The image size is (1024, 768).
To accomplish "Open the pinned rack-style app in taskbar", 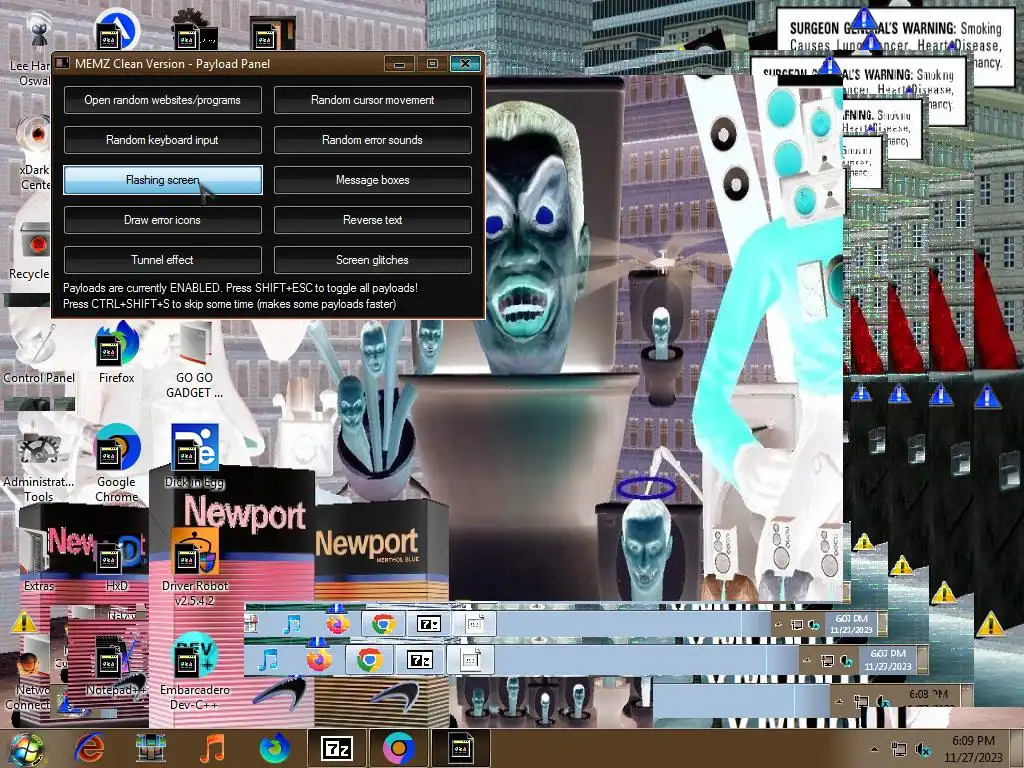I will tap(151, 748).
